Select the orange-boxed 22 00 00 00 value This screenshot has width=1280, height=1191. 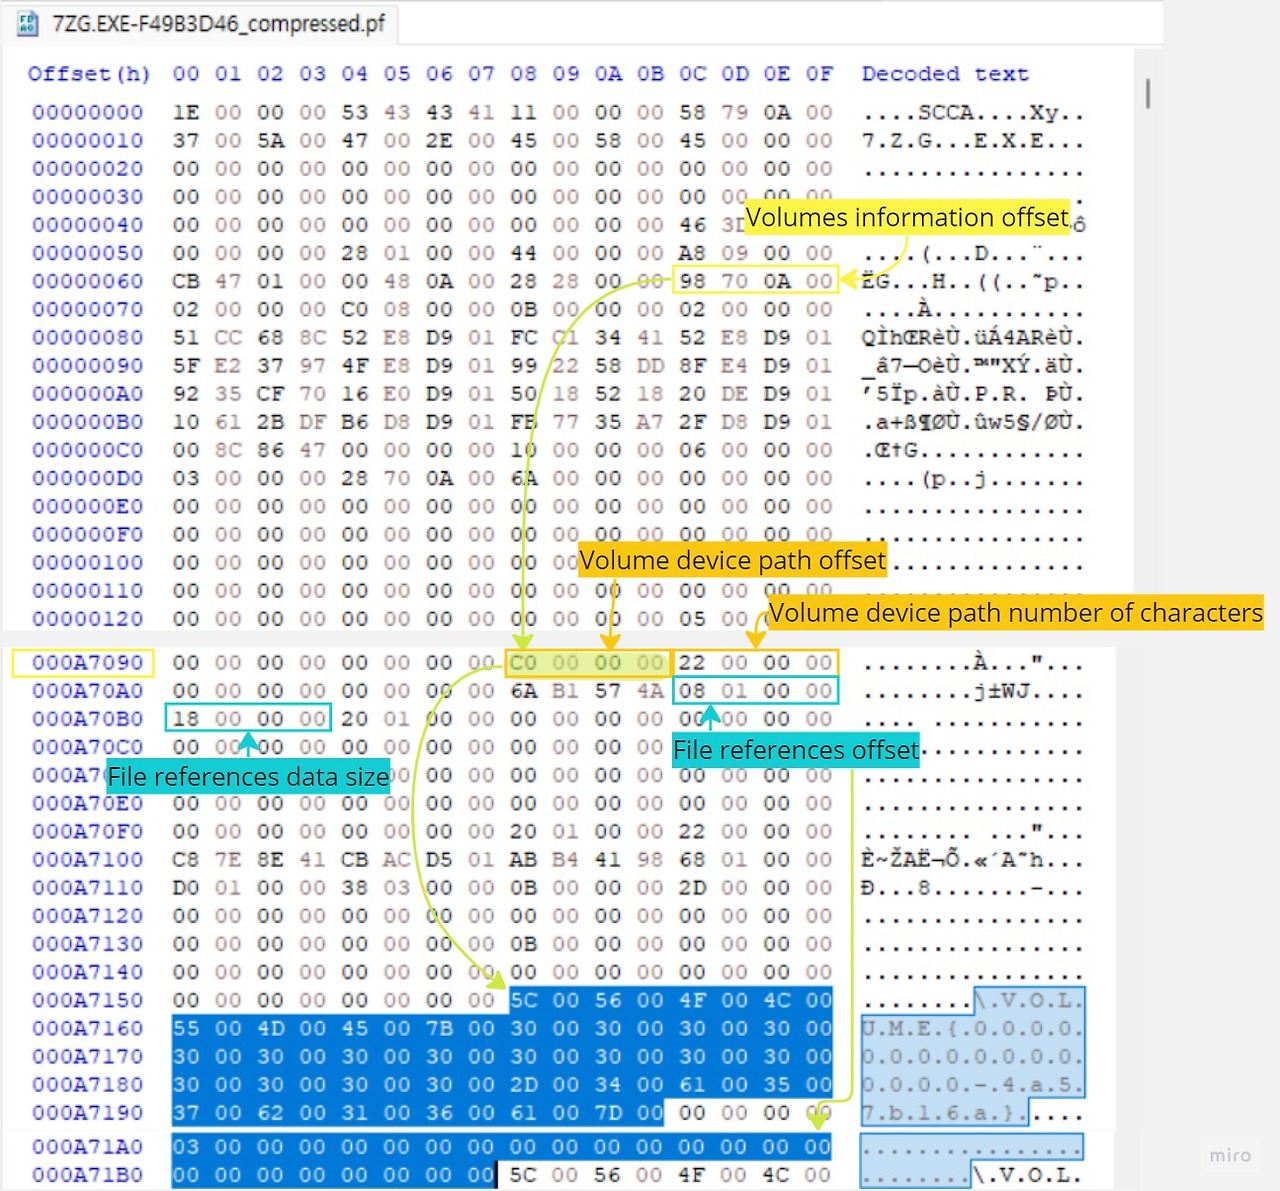756,662
